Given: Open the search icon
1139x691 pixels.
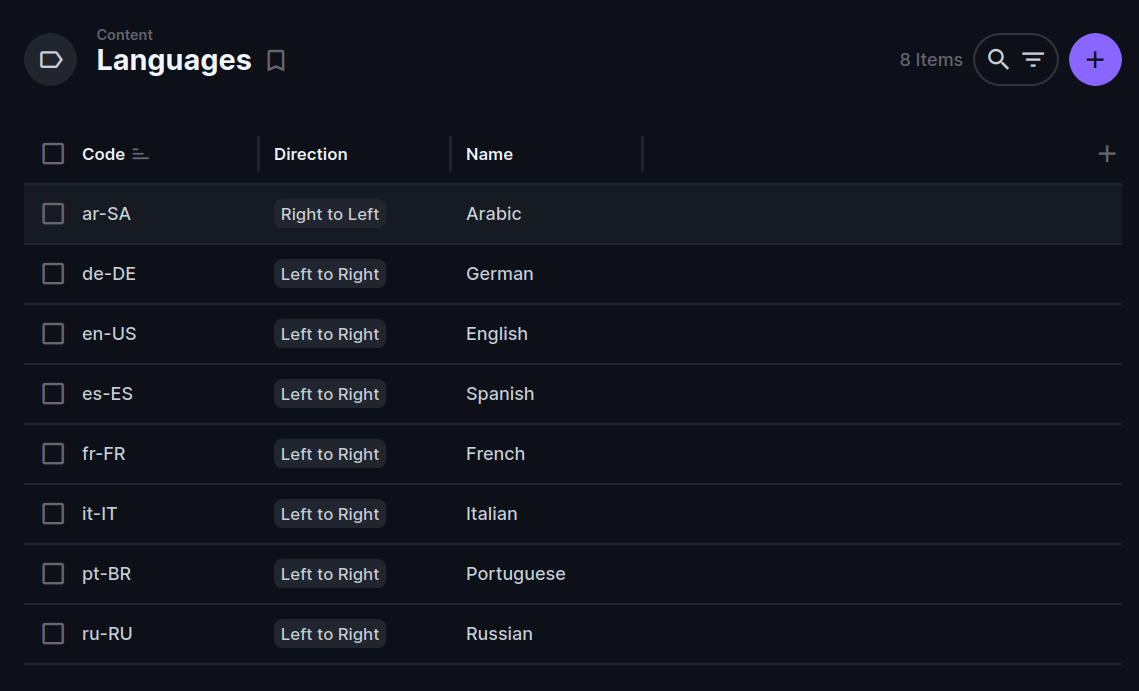Looking at the screenshot, I should coord(998,59).
